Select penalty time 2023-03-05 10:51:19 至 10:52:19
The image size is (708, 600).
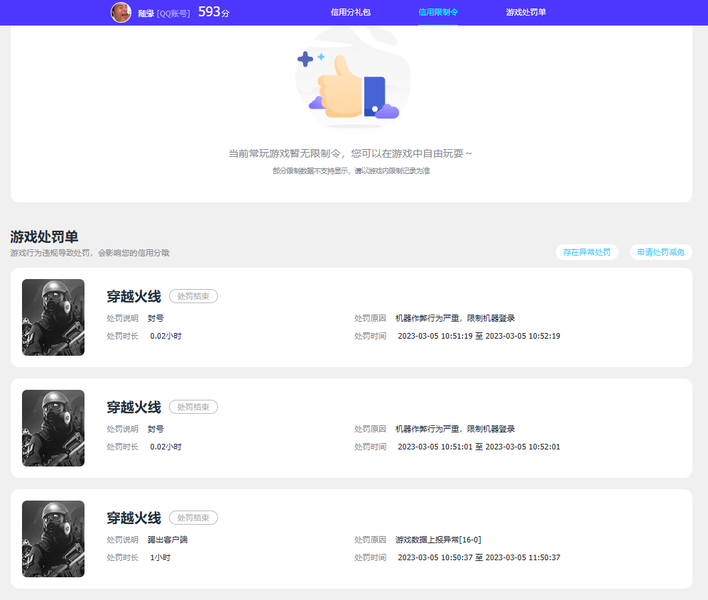tap(479, 336)
